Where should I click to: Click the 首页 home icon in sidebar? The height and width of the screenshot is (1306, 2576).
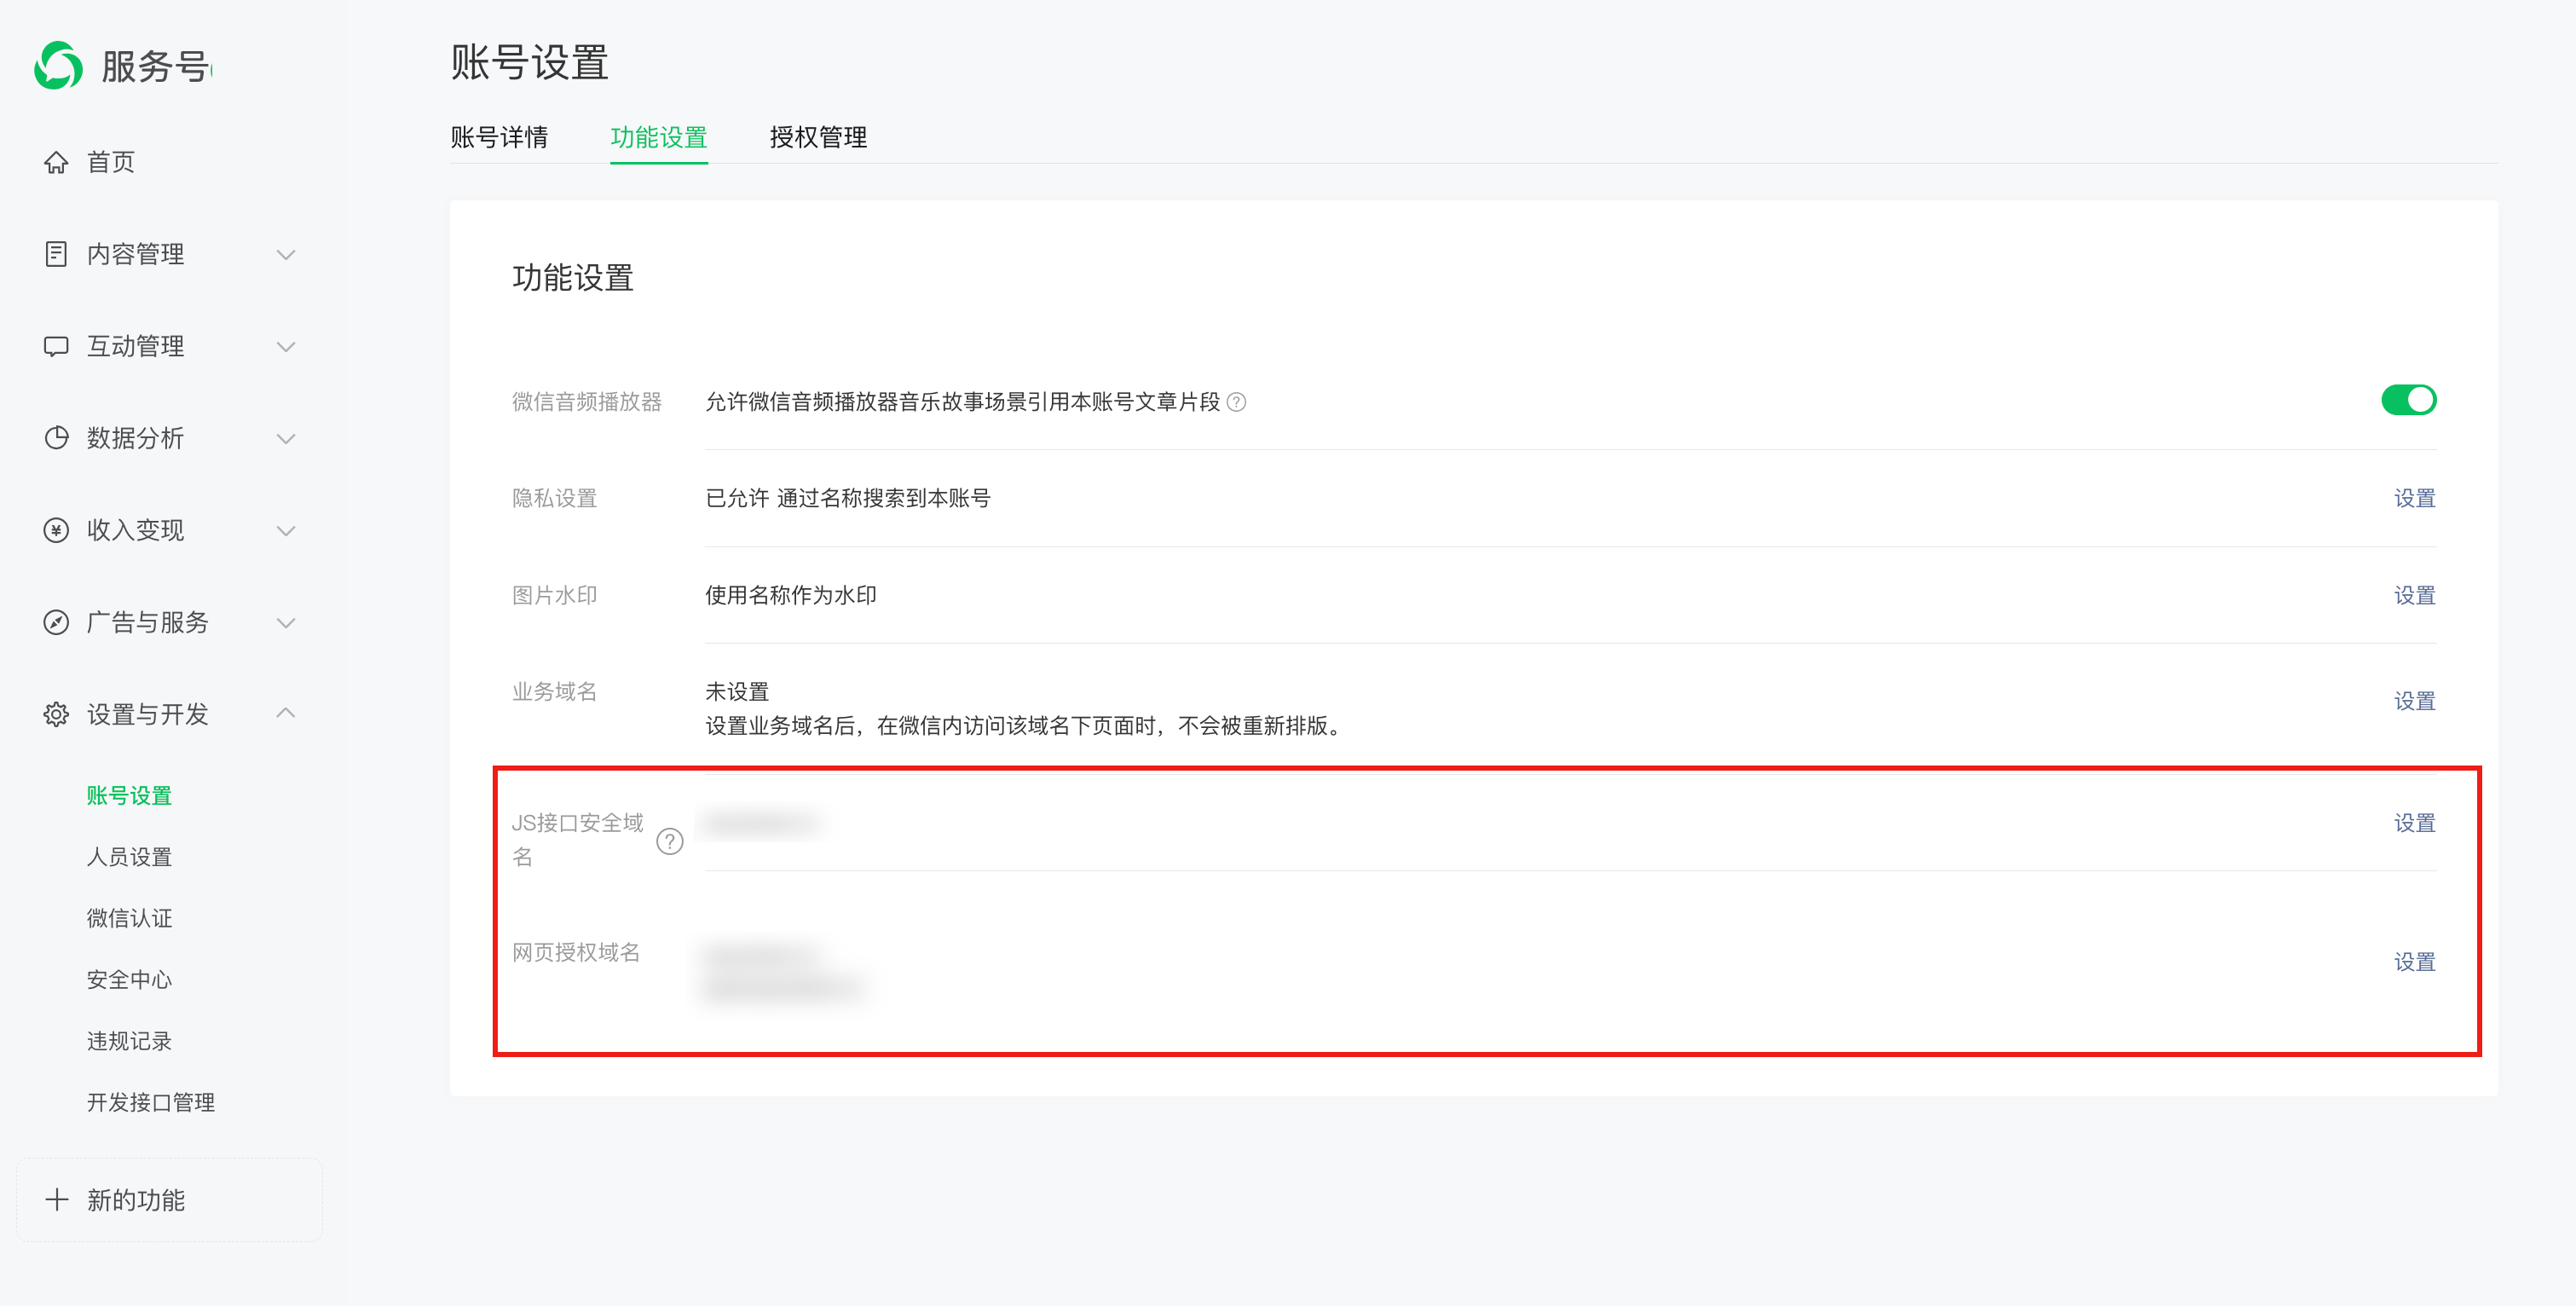coord(57,162)
